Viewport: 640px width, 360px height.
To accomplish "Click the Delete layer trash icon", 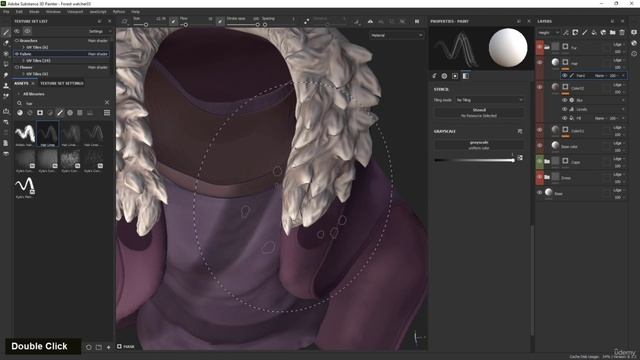I will 622,32.
